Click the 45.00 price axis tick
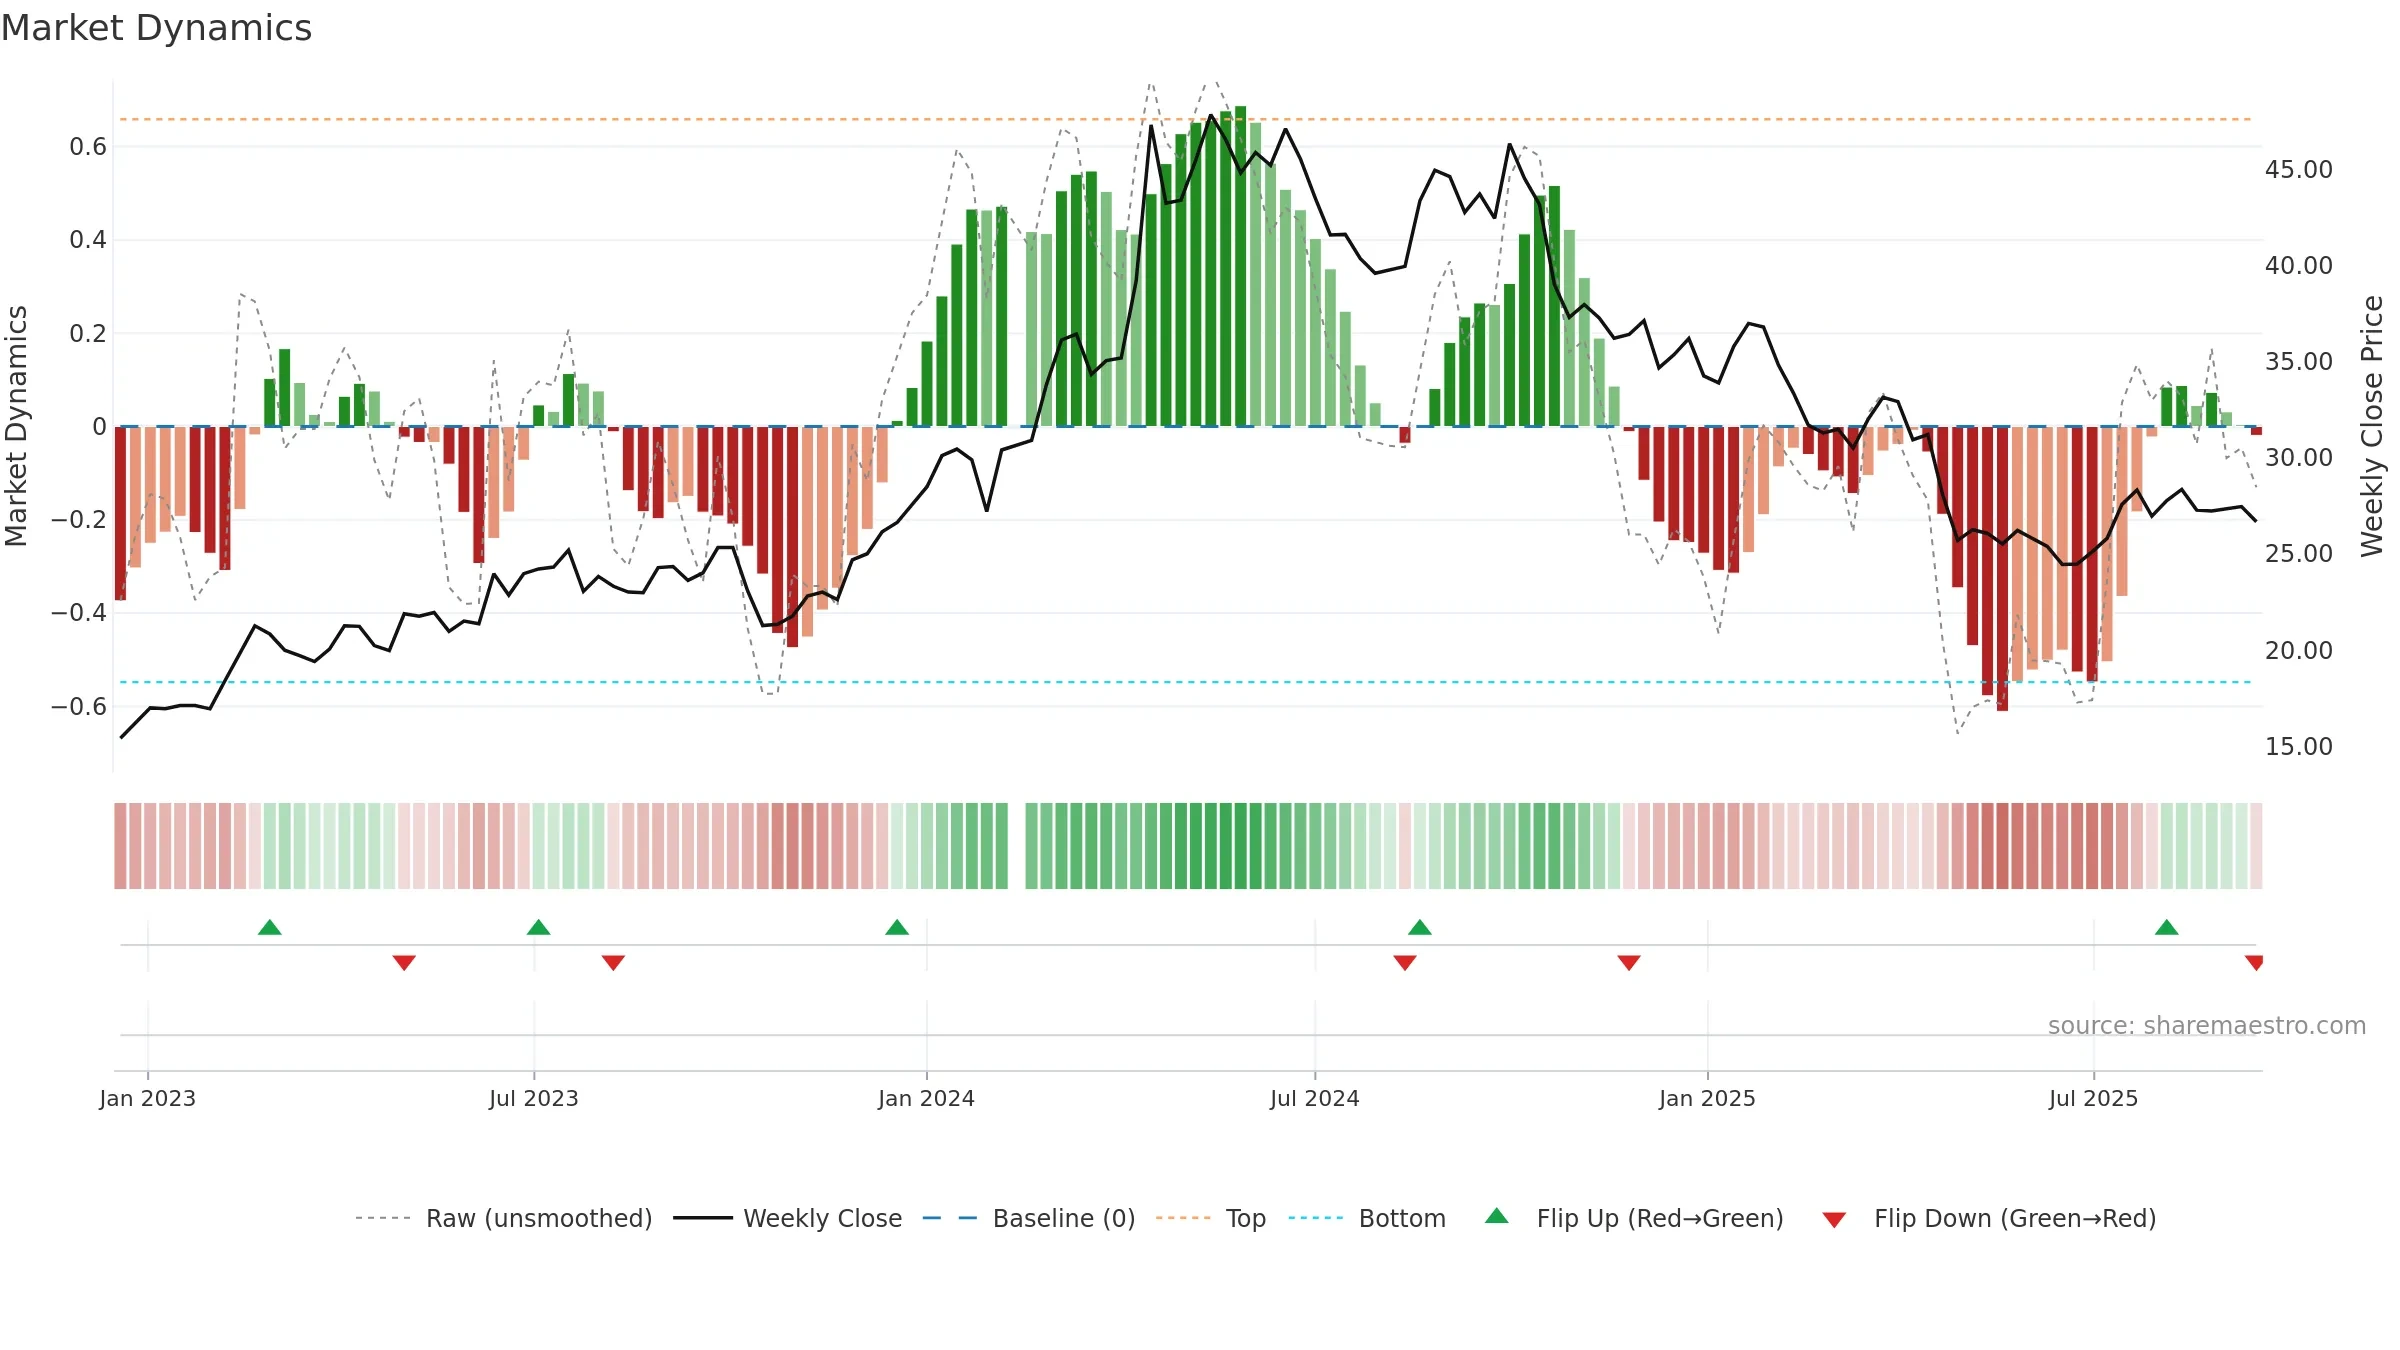Image resolution: width=2400 pixels, height=1350 pixels. click(x=2299, y=170)
